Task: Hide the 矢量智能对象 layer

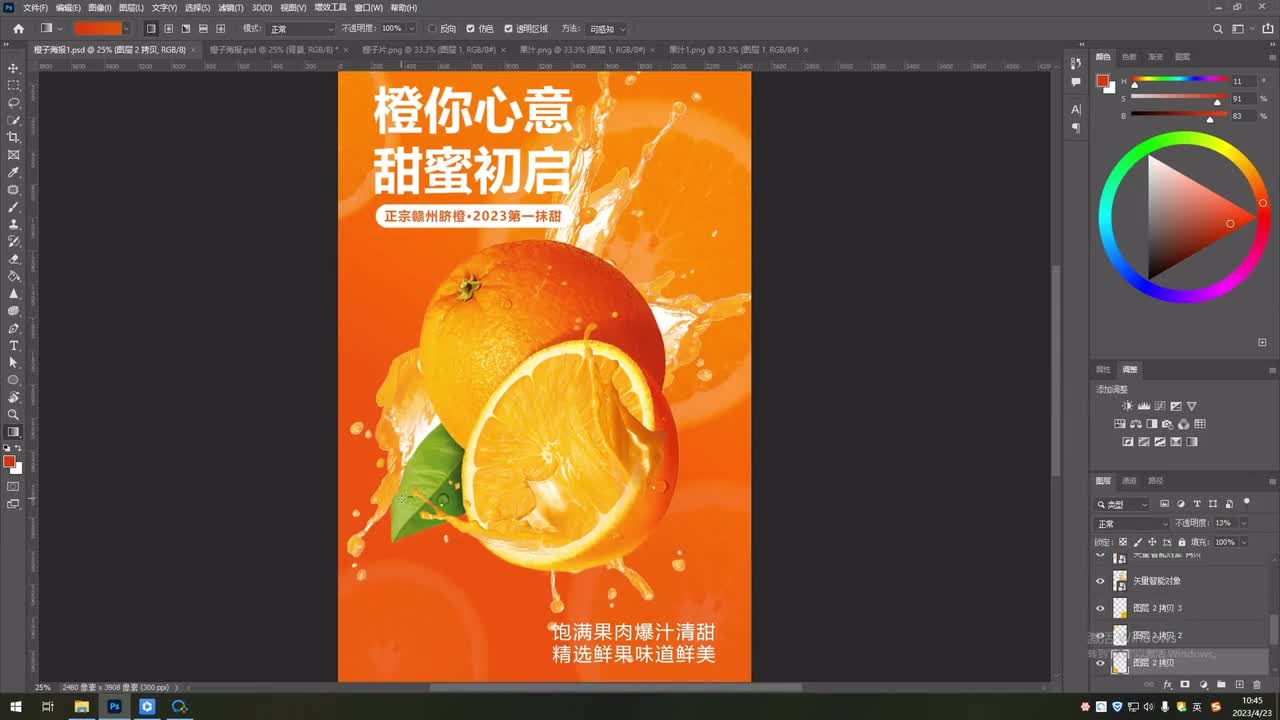Action: click(1100, 580)
